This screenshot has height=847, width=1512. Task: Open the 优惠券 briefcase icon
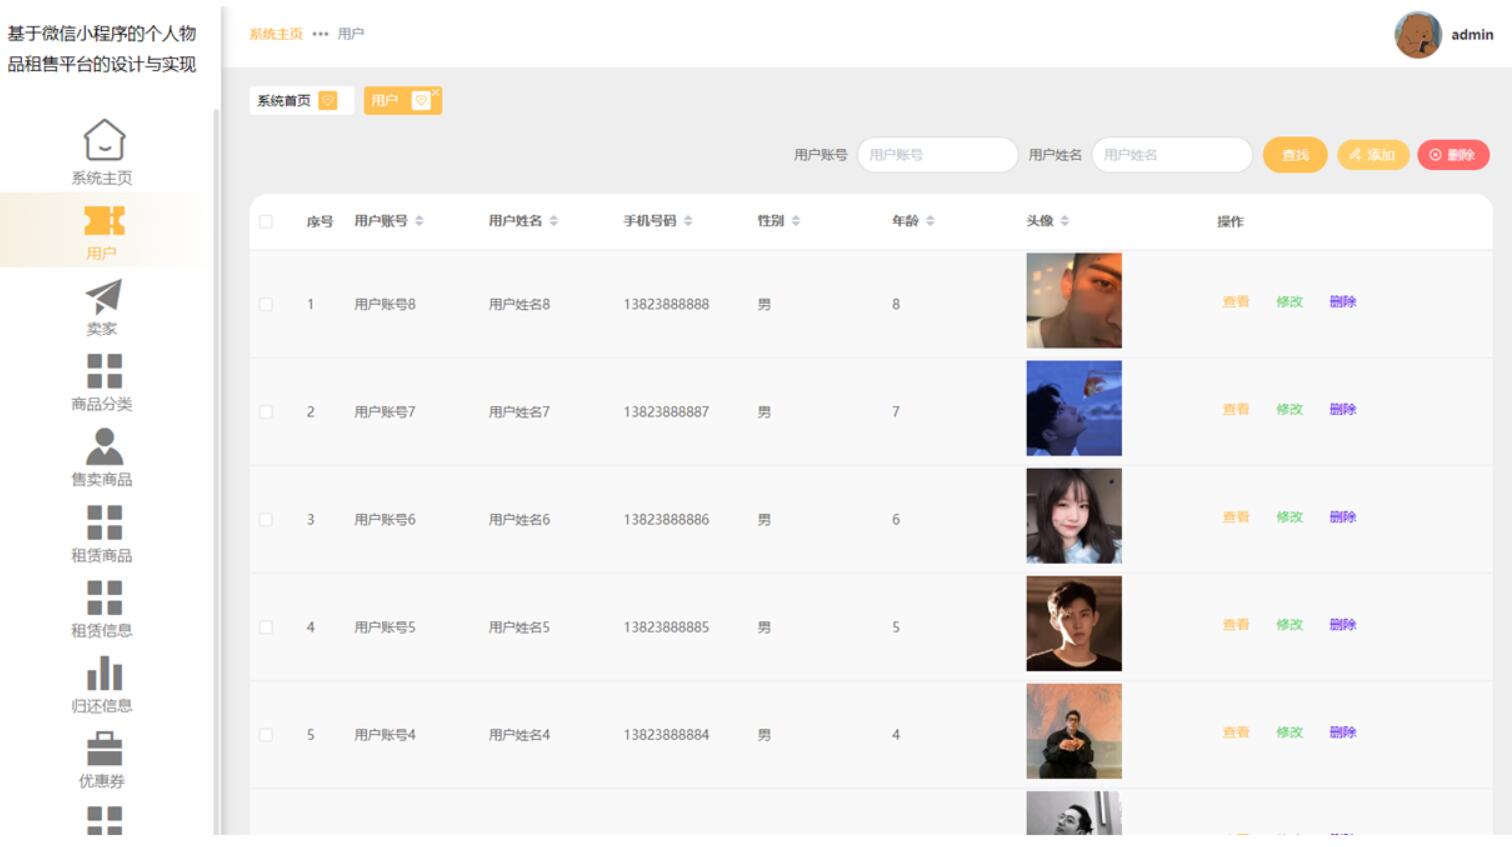[103, 745]
